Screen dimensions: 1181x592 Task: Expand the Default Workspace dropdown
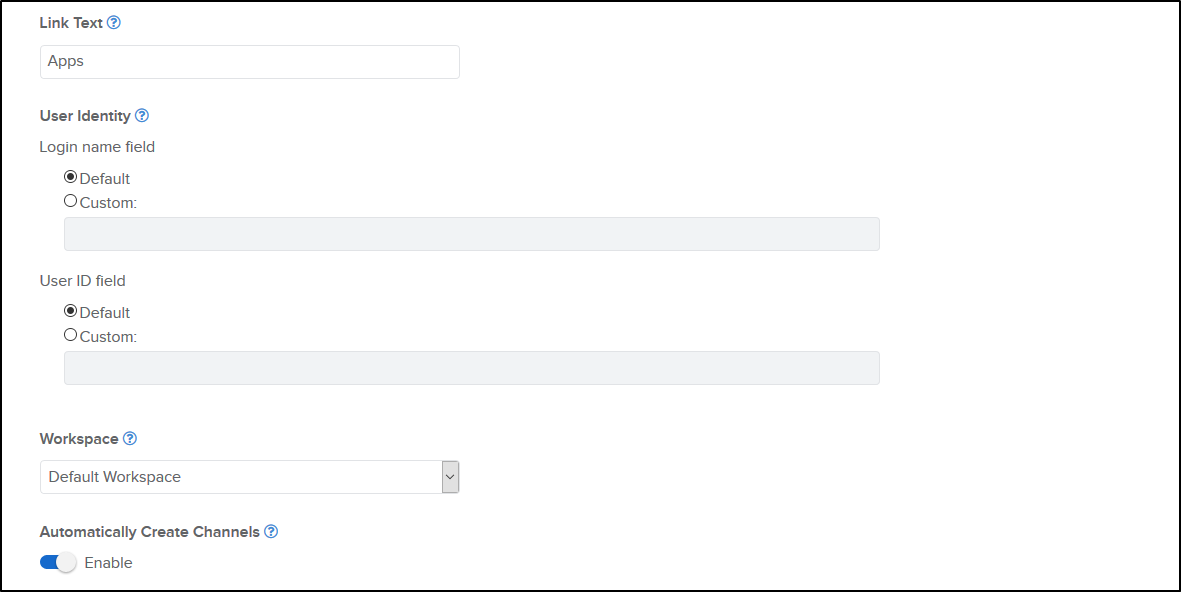450,477
